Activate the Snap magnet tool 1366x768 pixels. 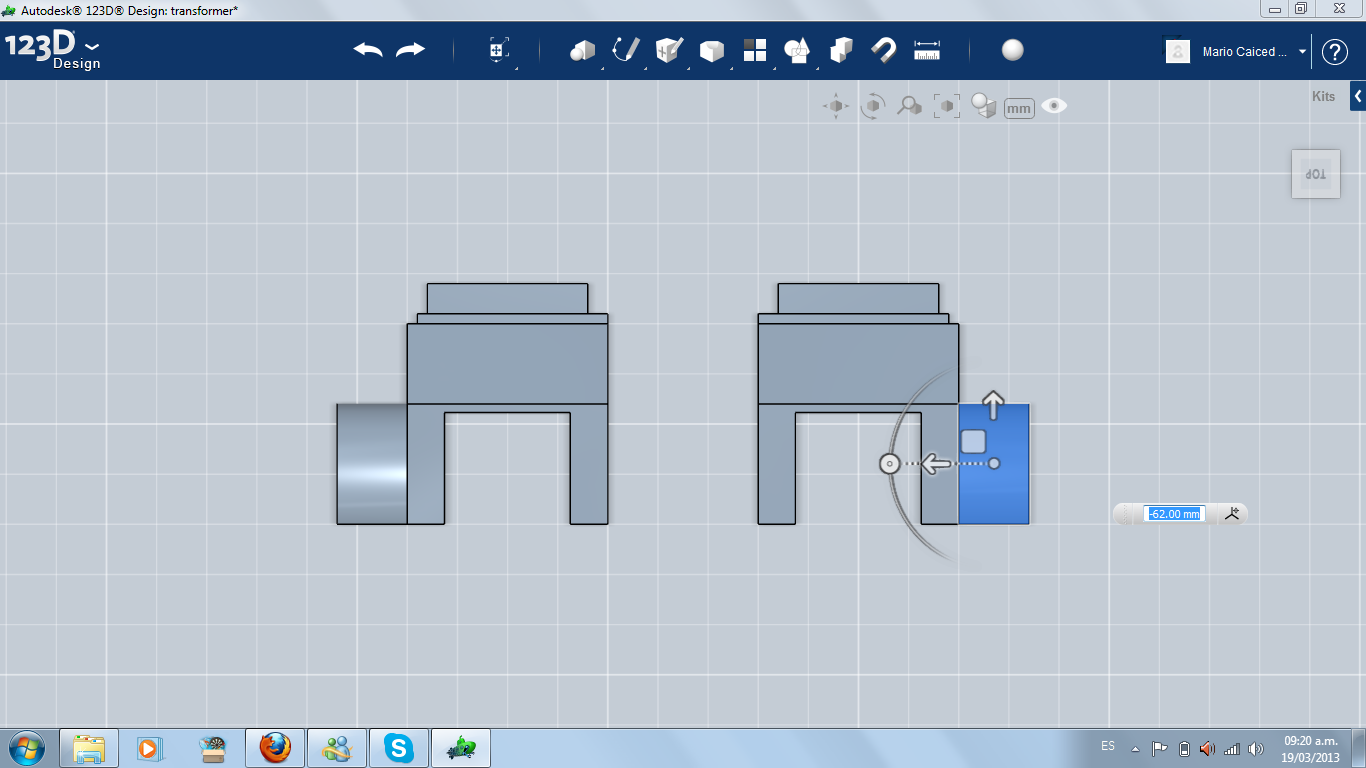[x=883, y=50]
